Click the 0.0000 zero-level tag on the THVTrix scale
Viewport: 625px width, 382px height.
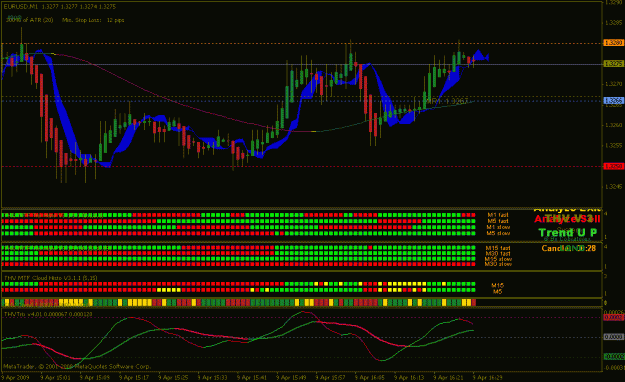pyautogui.click(x=614, y=337)
